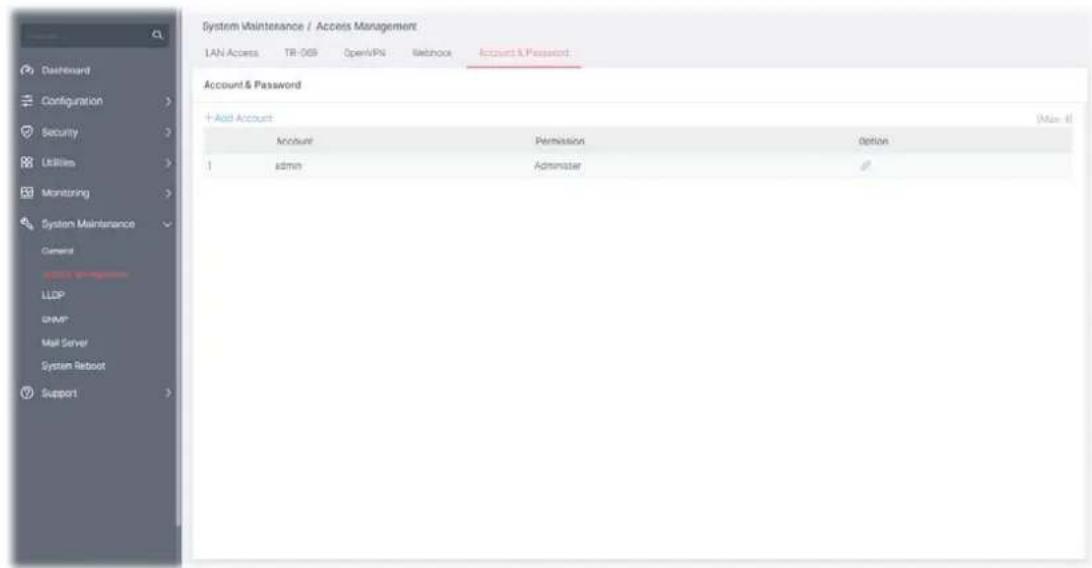
Task: Click the Account & Password section heading
Action: point(252,85)
